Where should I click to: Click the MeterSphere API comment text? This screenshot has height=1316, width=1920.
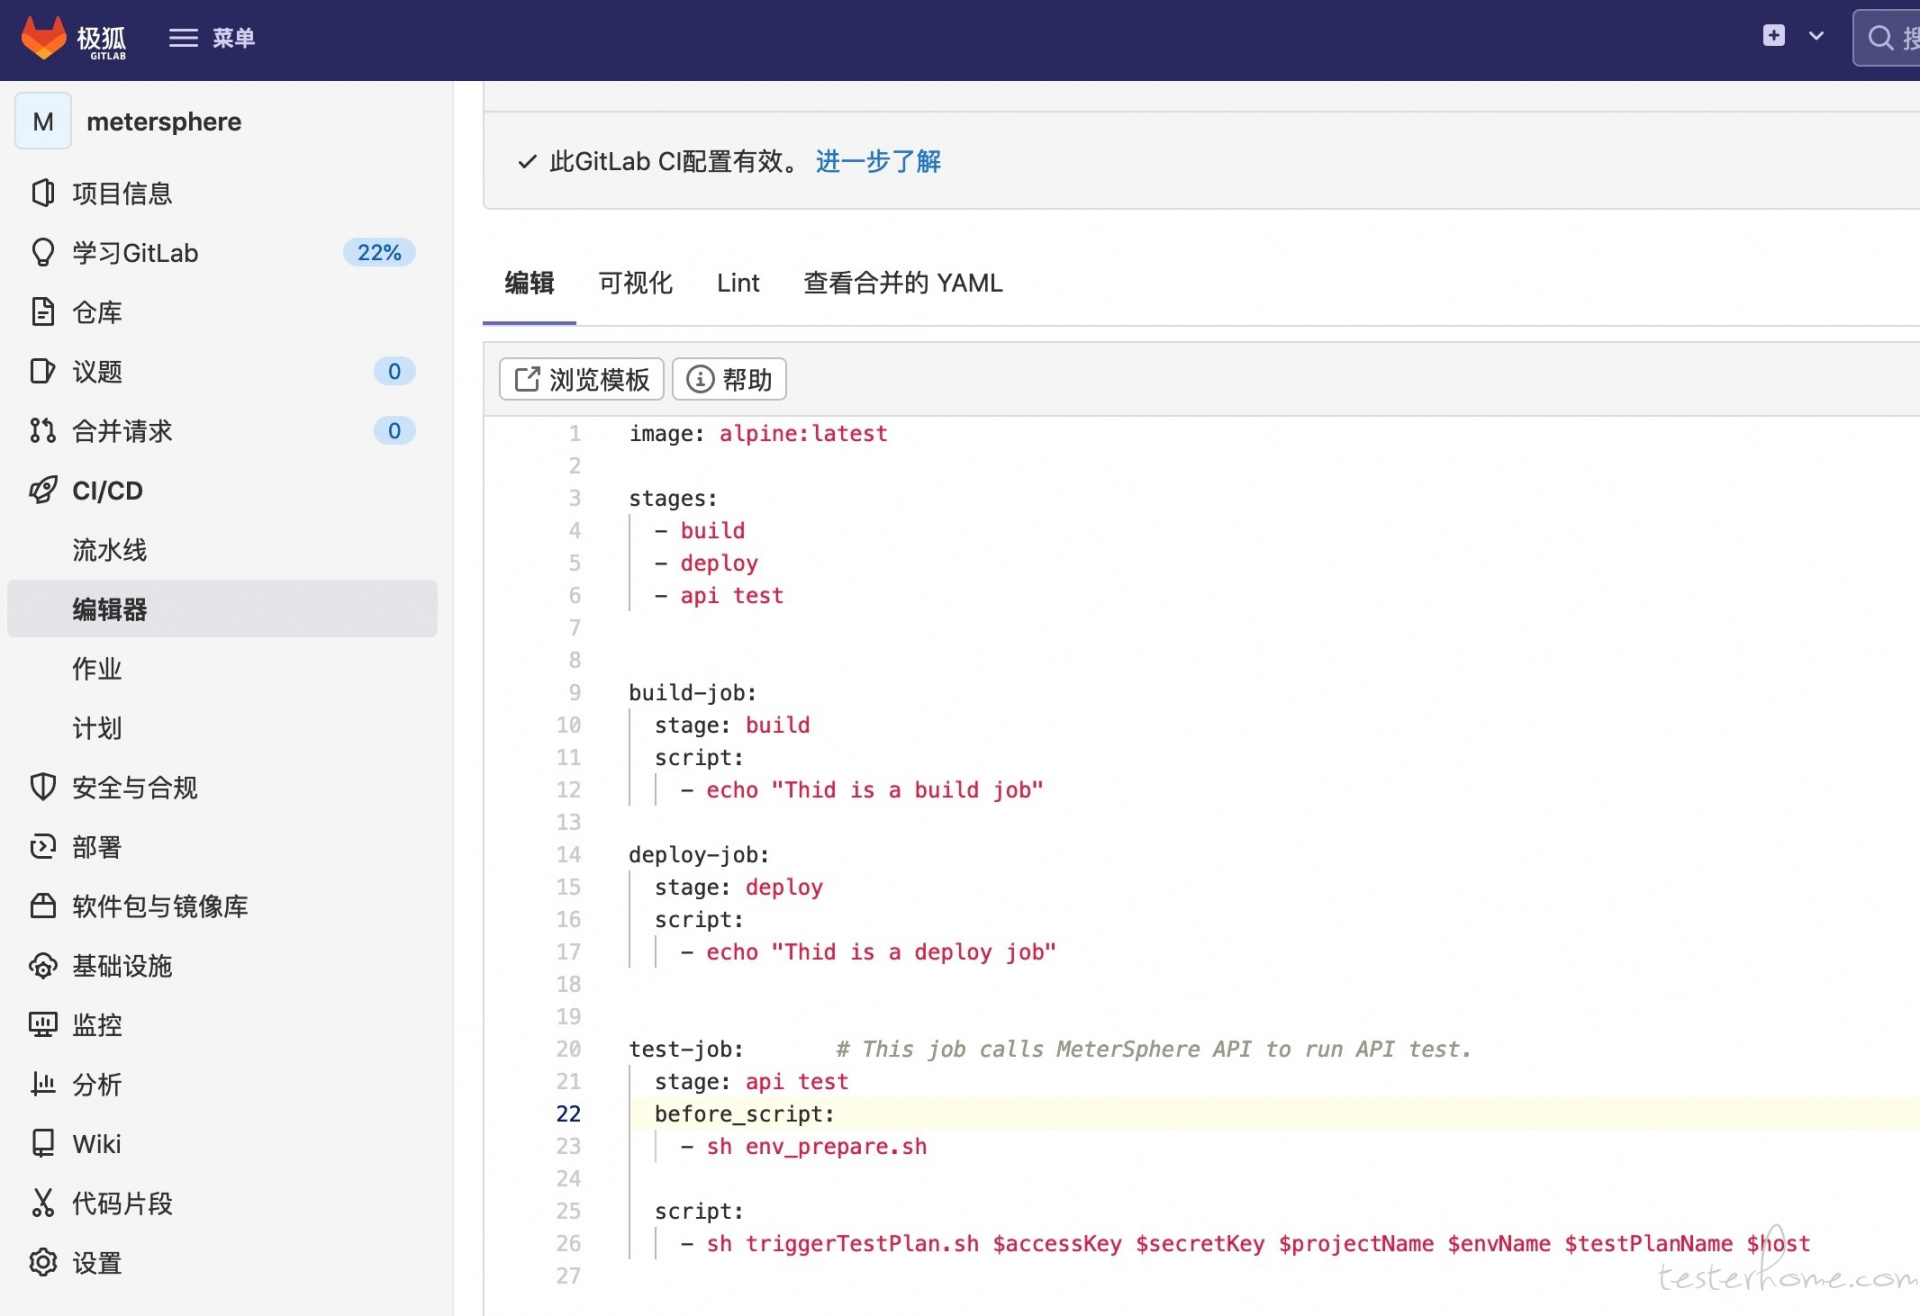tap(1153, 1050)
